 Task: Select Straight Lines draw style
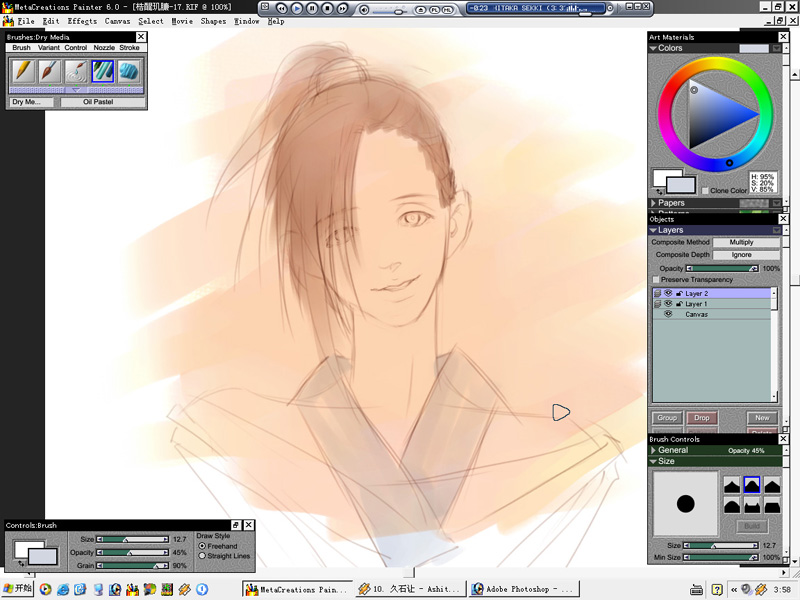click(202, 556)
